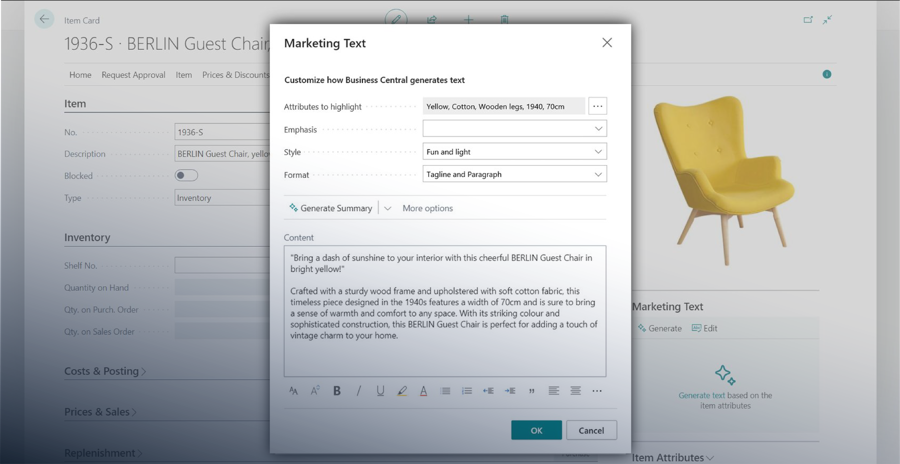Insert a numbered list
Image resolution: width=900 pixels, height=464 pixels.
pos(467,390)
